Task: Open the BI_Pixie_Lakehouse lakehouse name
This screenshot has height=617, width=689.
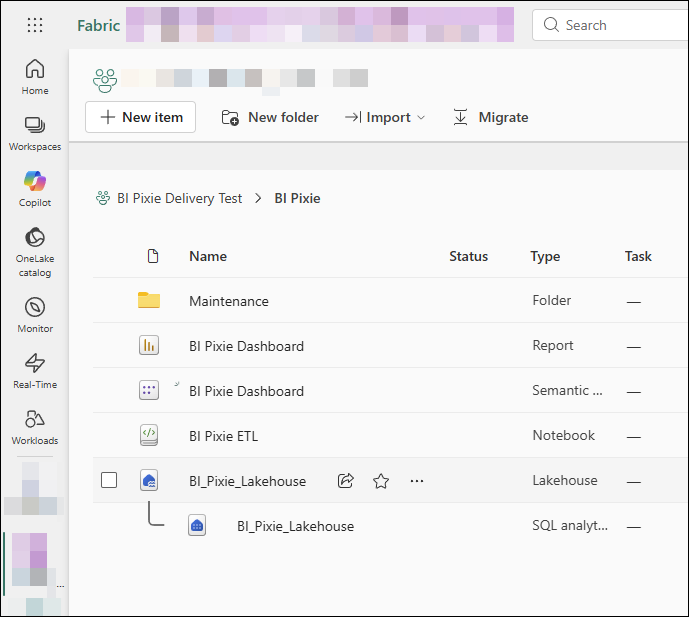Action: click(x=247, y=481)
